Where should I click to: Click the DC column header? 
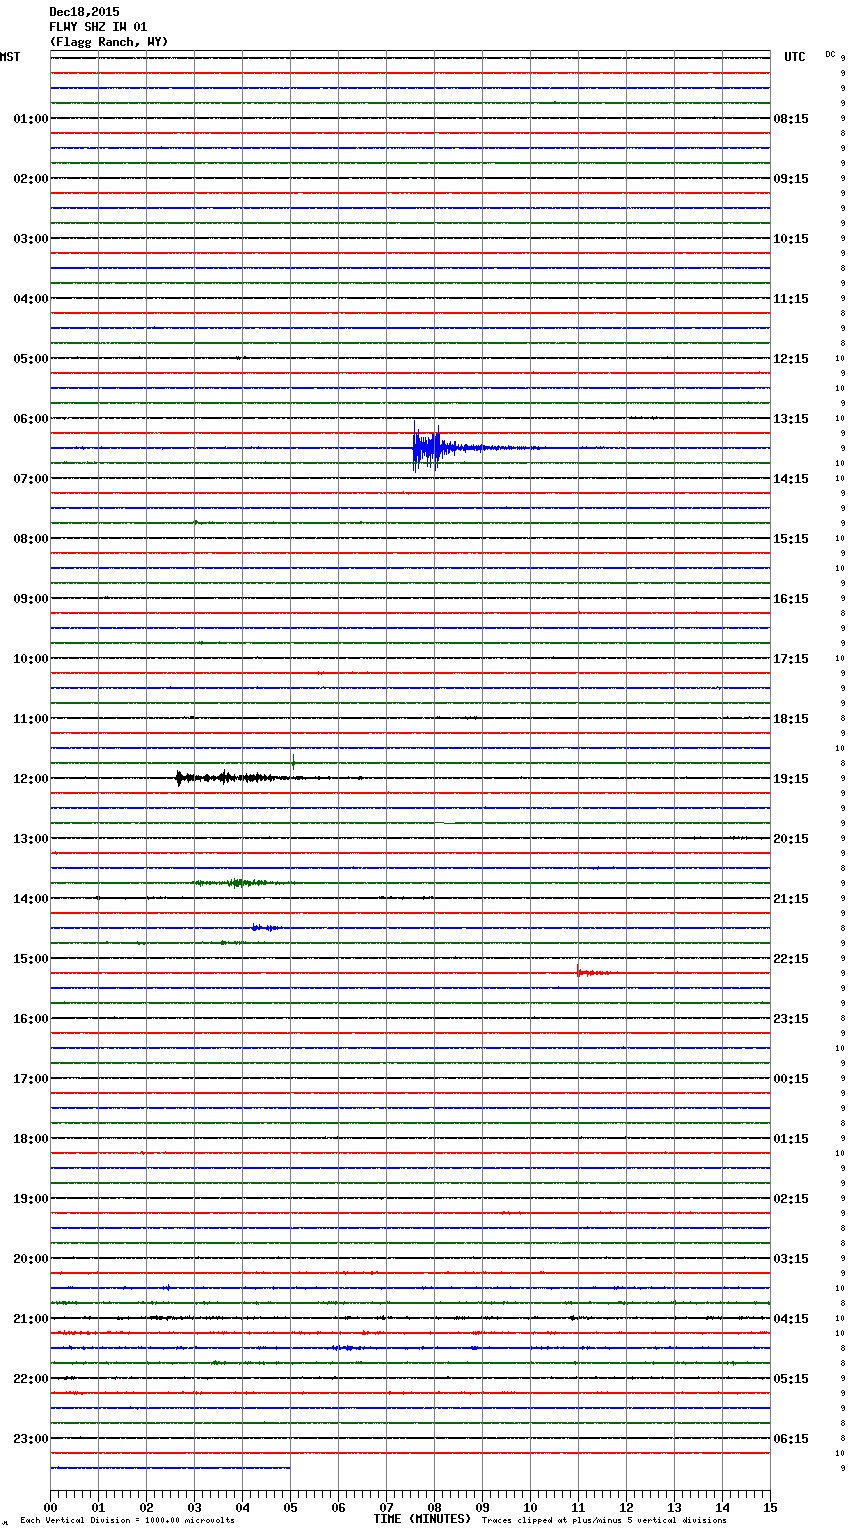(x=830, y=54)
